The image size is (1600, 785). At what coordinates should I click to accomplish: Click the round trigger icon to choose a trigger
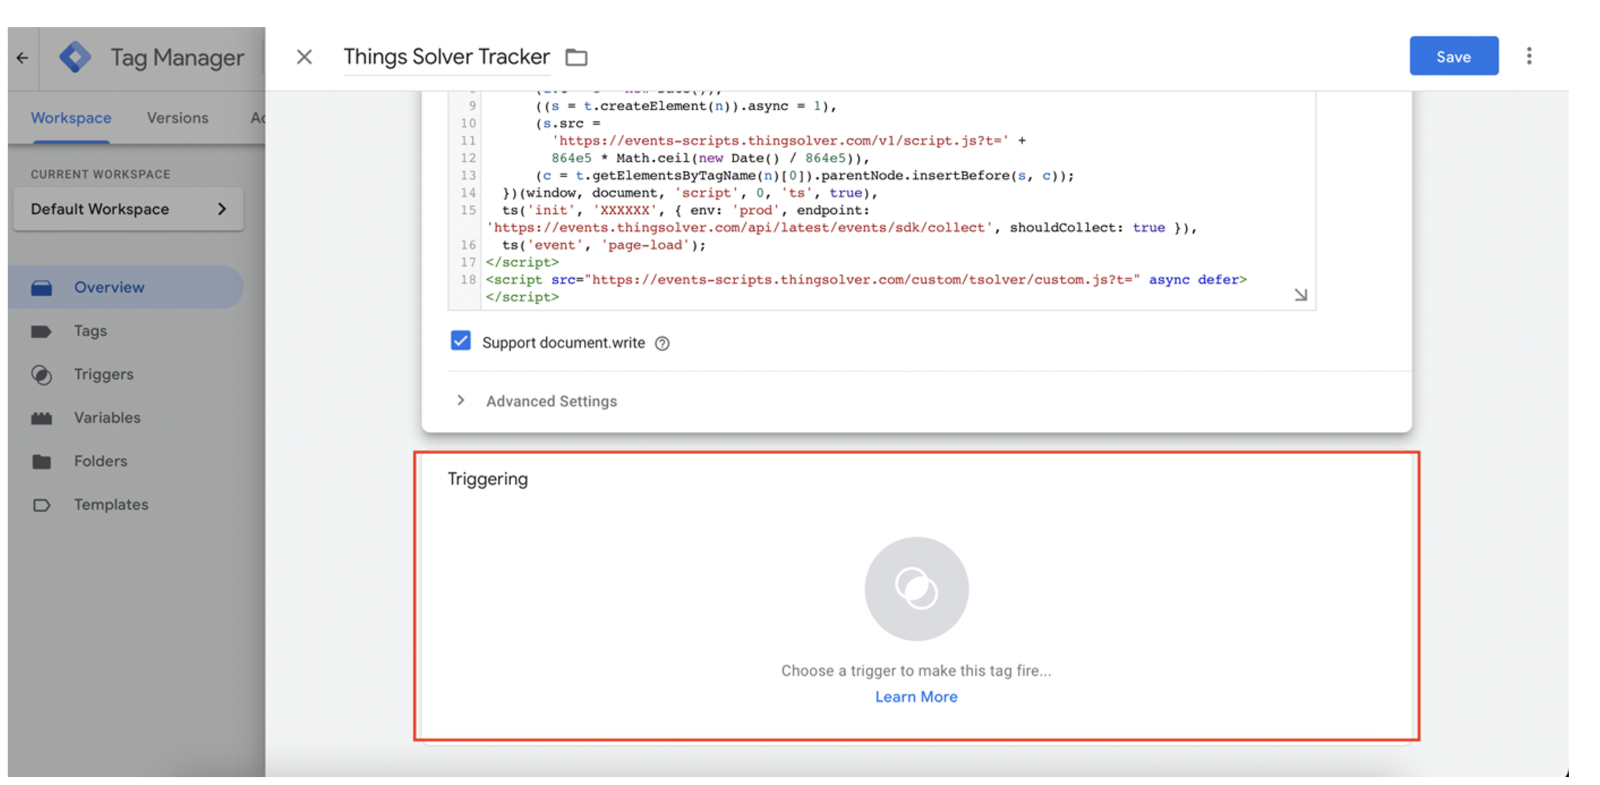click(x=916, y=589)
